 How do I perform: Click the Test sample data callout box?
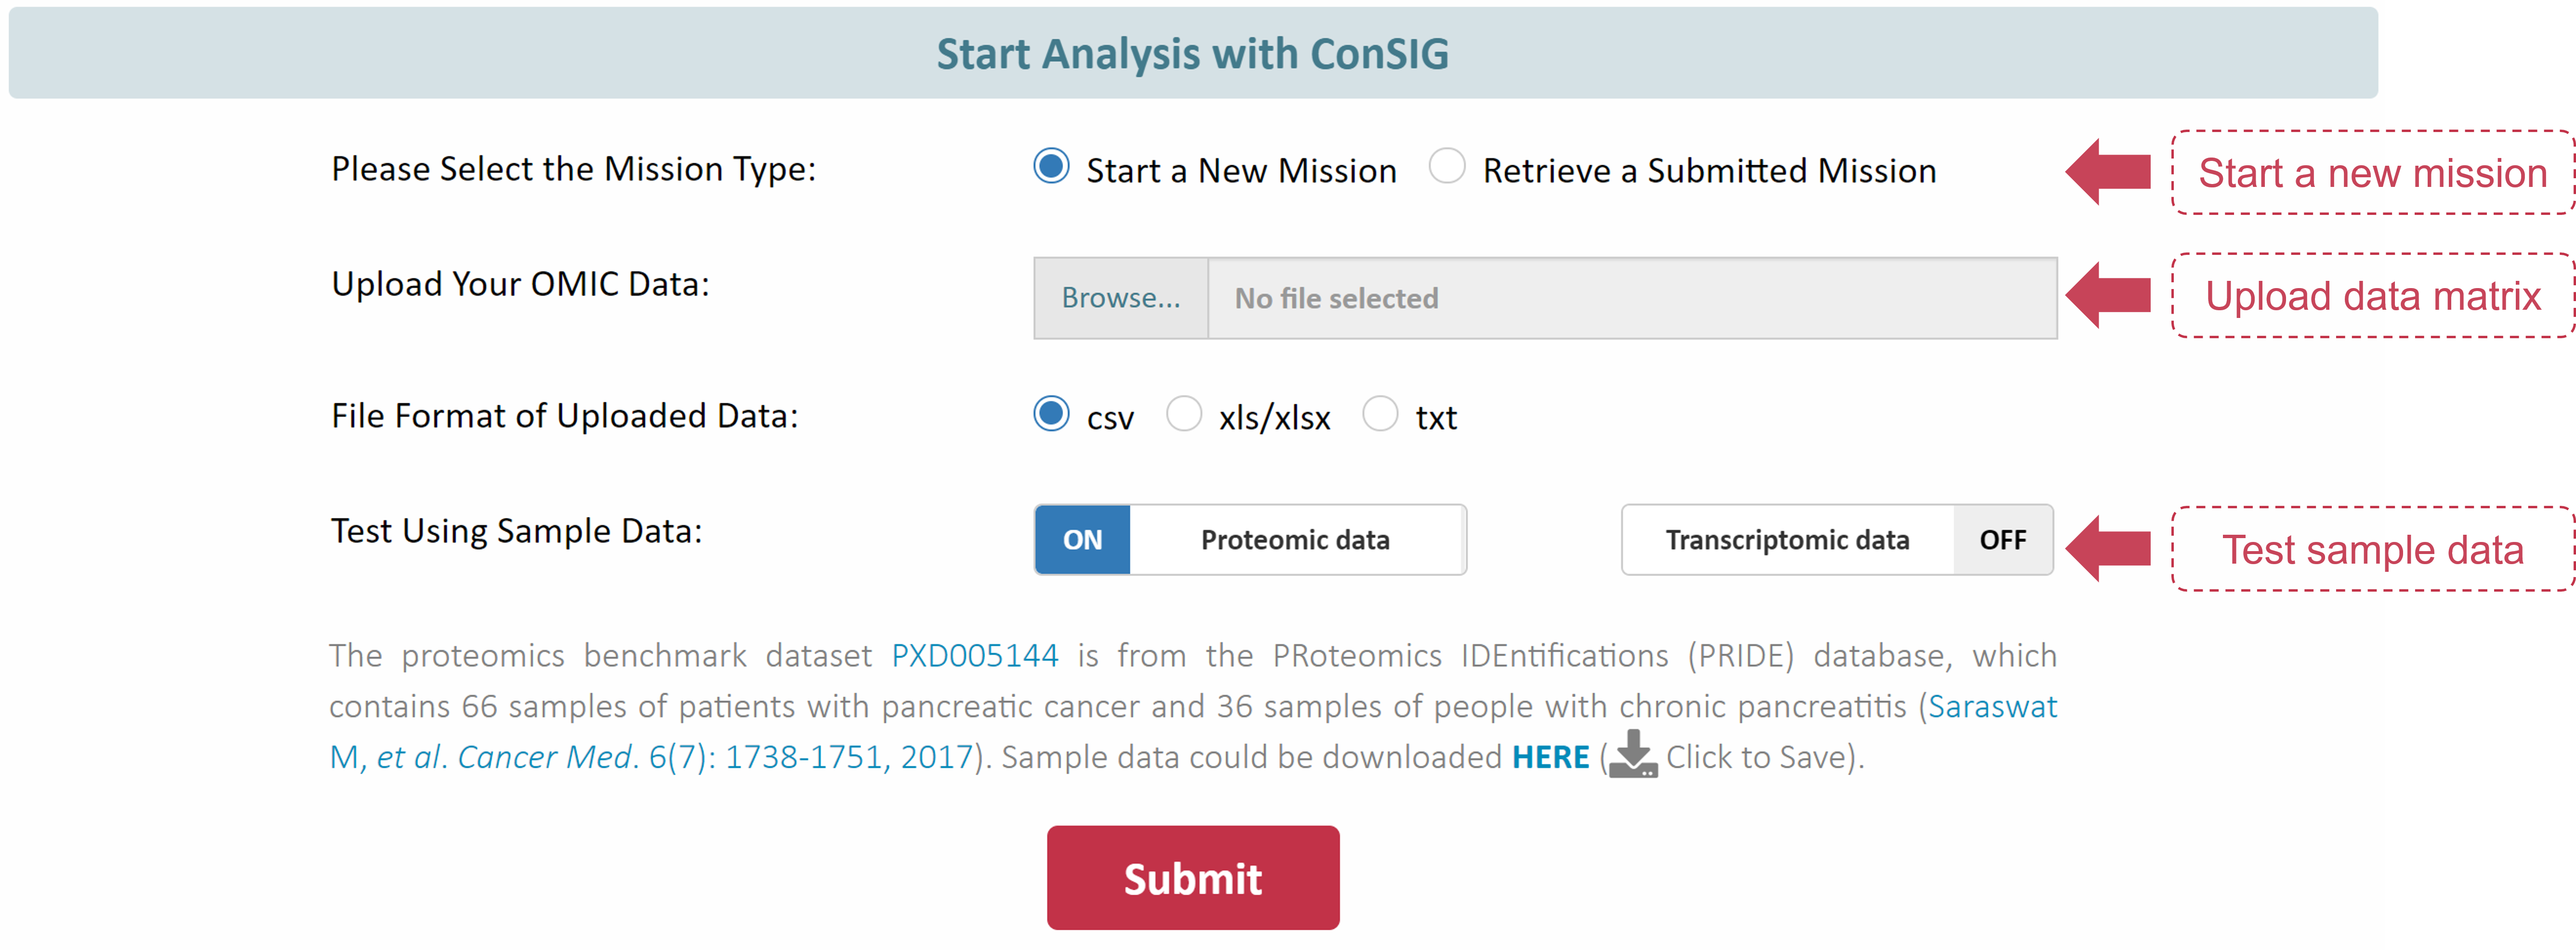[2372, 549]
